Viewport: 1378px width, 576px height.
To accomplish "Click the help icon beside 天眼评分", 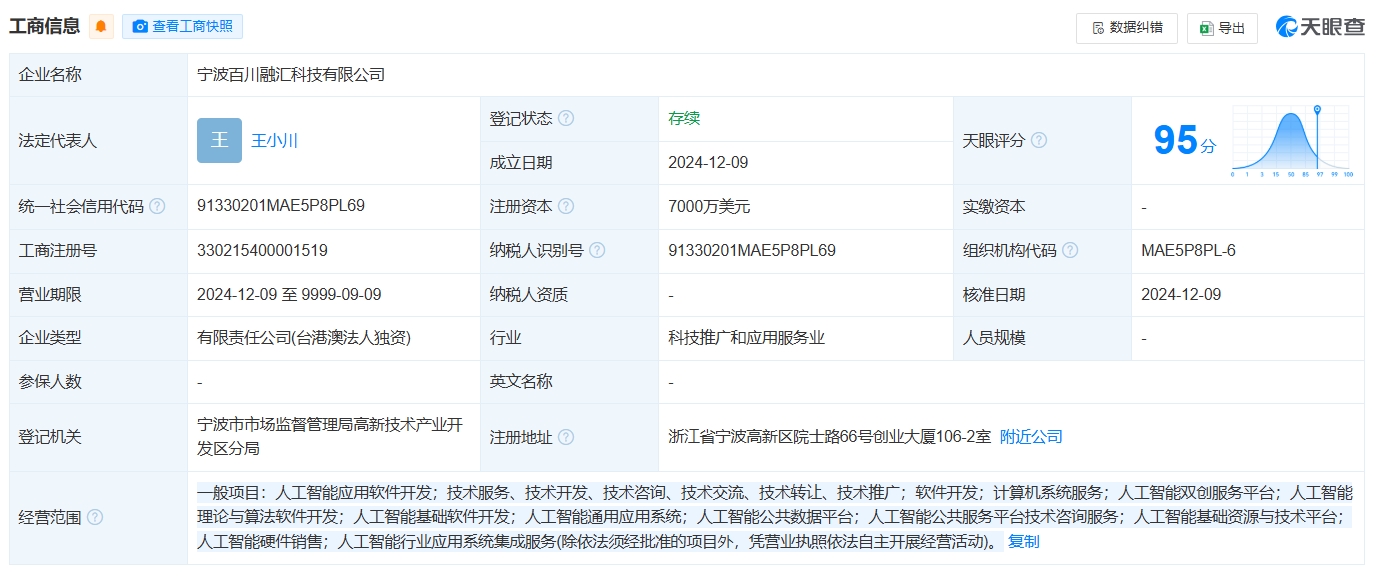I will 1038,141.
